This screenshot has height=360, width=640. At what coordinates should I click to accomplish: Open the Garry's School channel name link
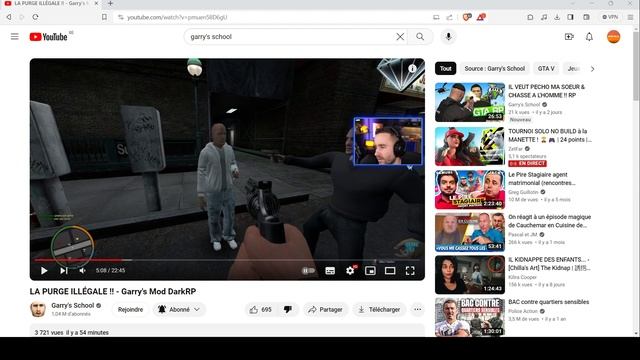click(x=73, y=305)
